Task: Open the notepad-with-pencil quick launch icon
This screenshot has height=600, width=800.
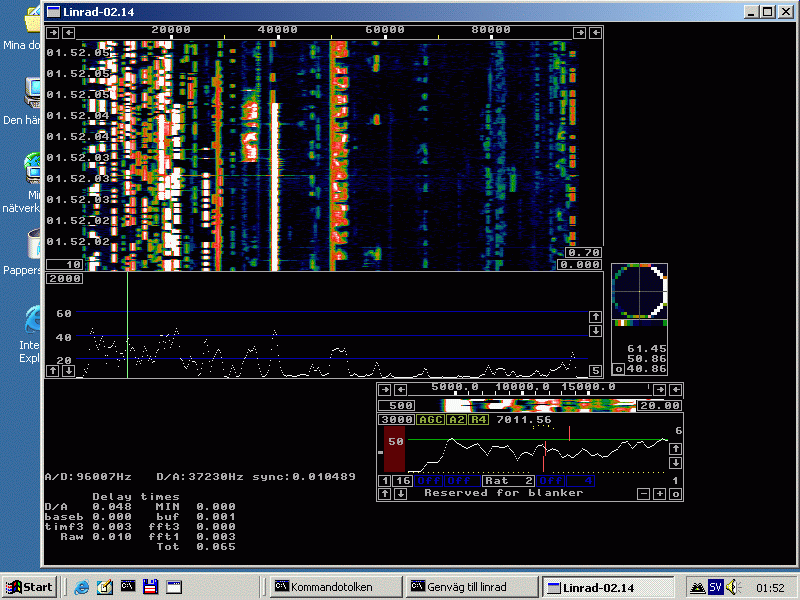Action: pos(105,587)
